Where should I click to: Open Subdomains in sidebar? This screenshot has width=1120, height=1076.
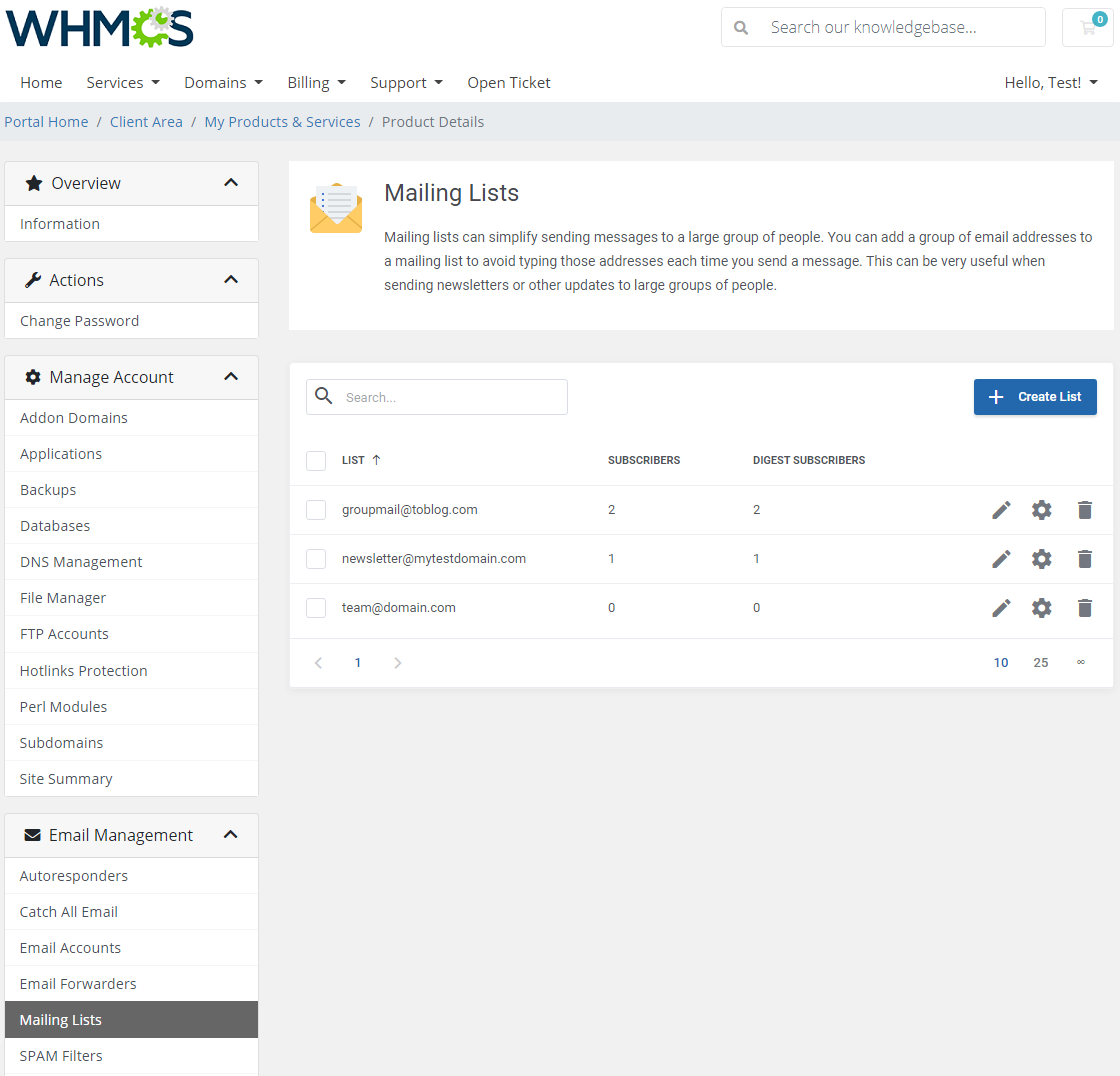coord(131,742)
